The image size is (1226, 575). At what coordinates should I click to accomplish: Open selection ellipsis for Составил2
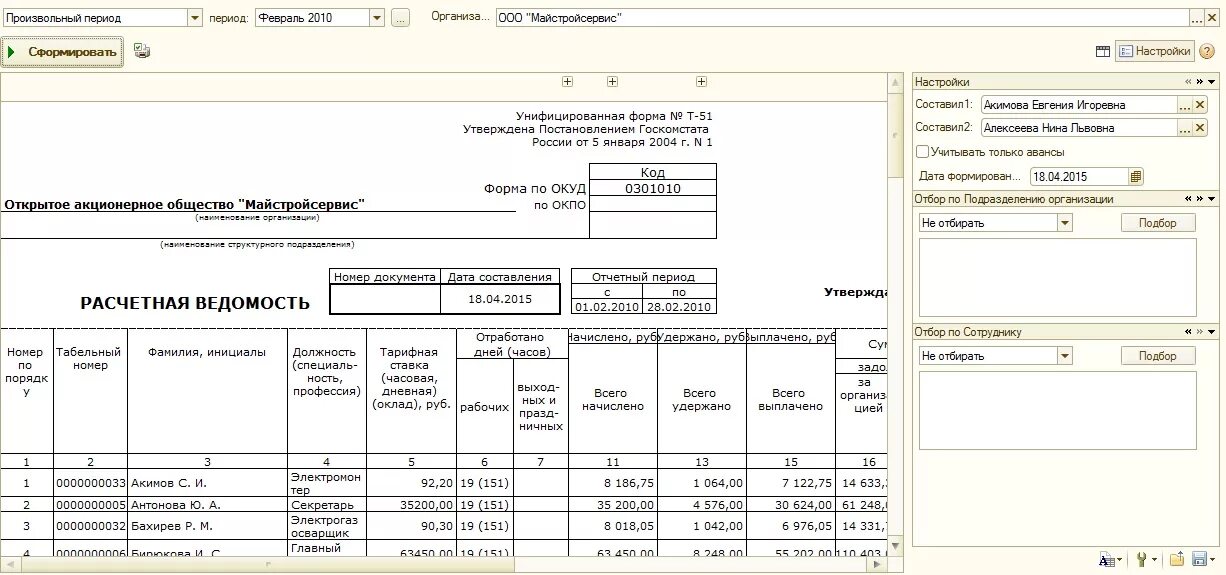1185,128
